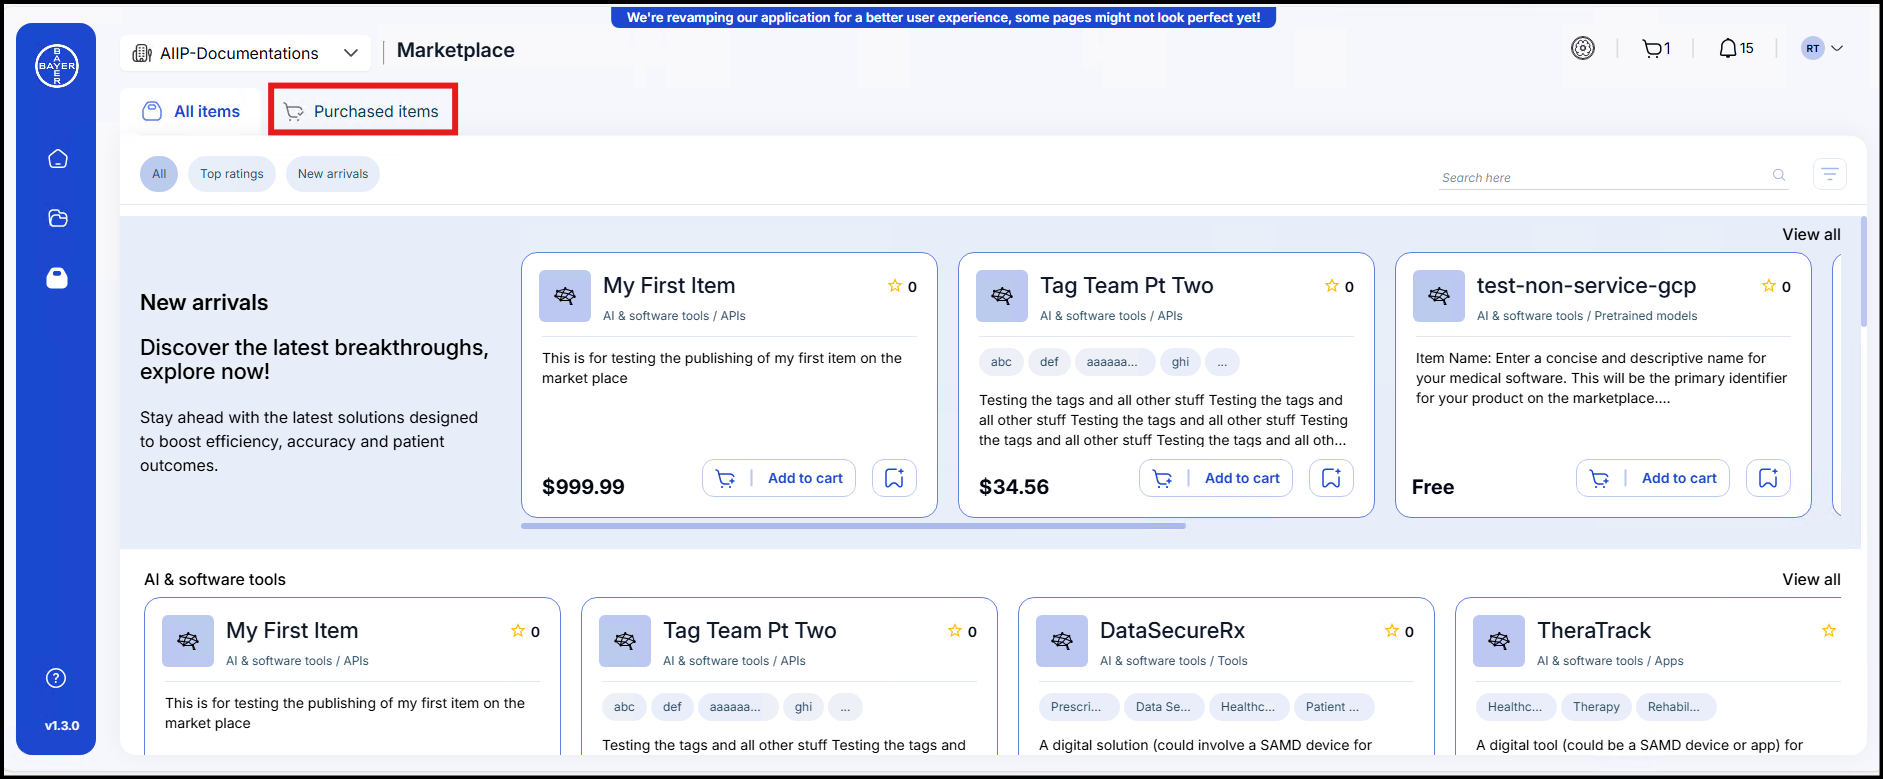Bookmark test-non-service-gcp item
Image resolution: width=1883 pixels, height=779 pixels.
pyautogui.click(x=1768, y=478)
